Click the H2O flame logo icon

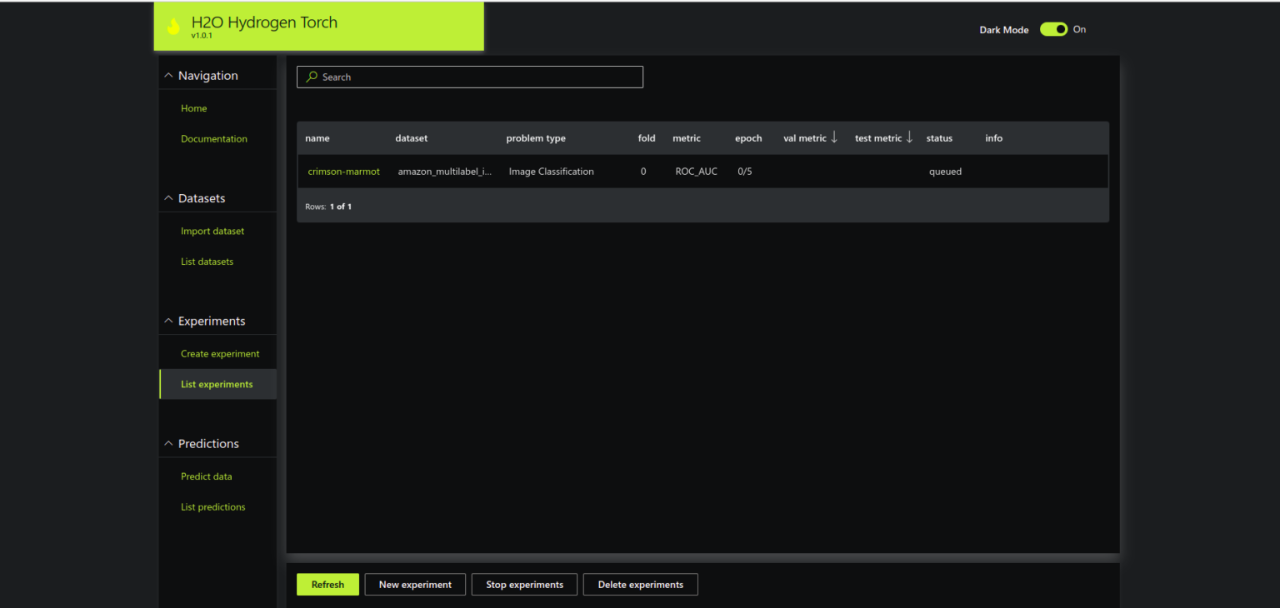[173, 27]
